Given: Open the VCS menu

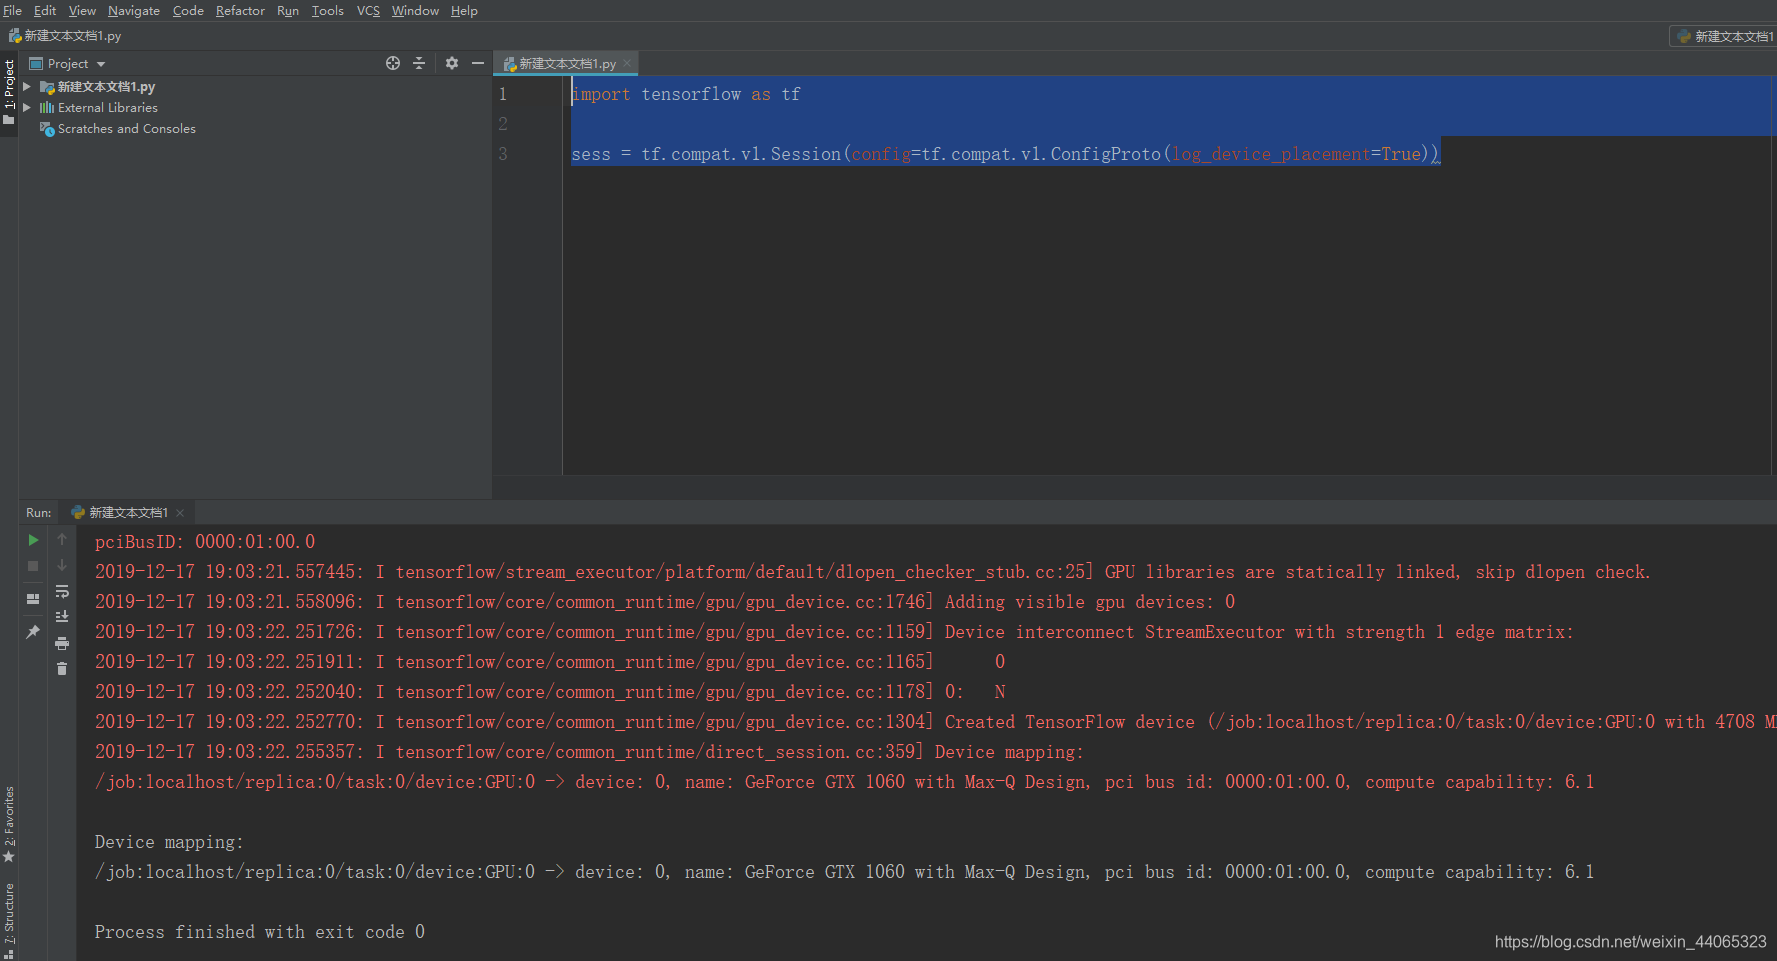Looking at the screenshot, I should coord(368,10).
